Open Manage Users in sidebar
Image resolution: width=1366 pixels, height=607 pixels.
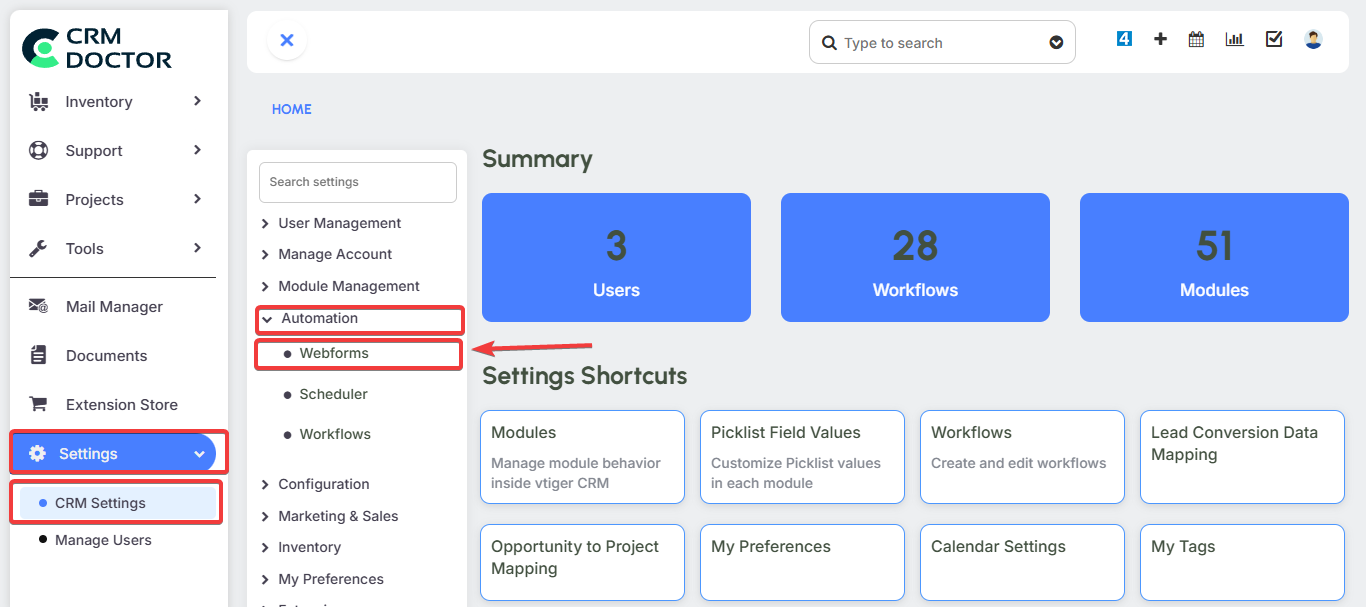pos(103,540)
